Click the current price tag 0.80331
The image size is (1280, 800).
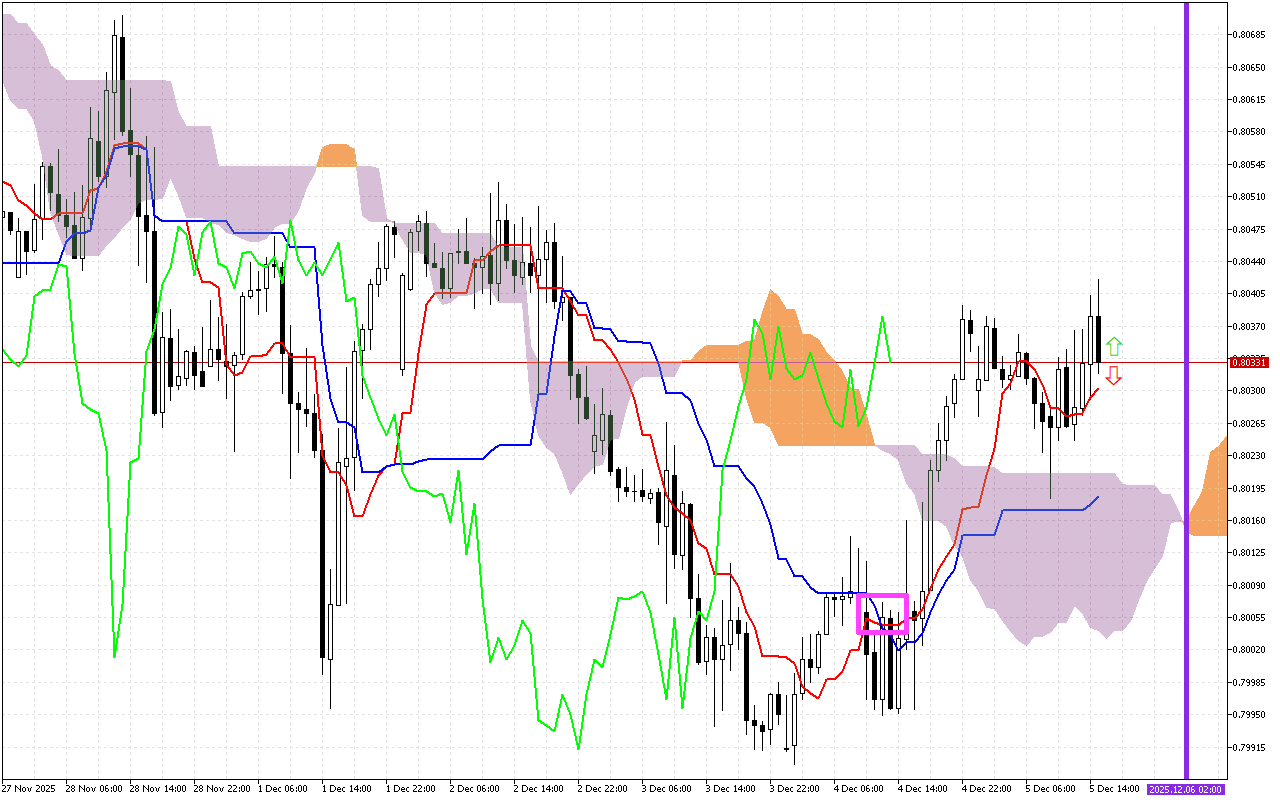[1248, 362]
